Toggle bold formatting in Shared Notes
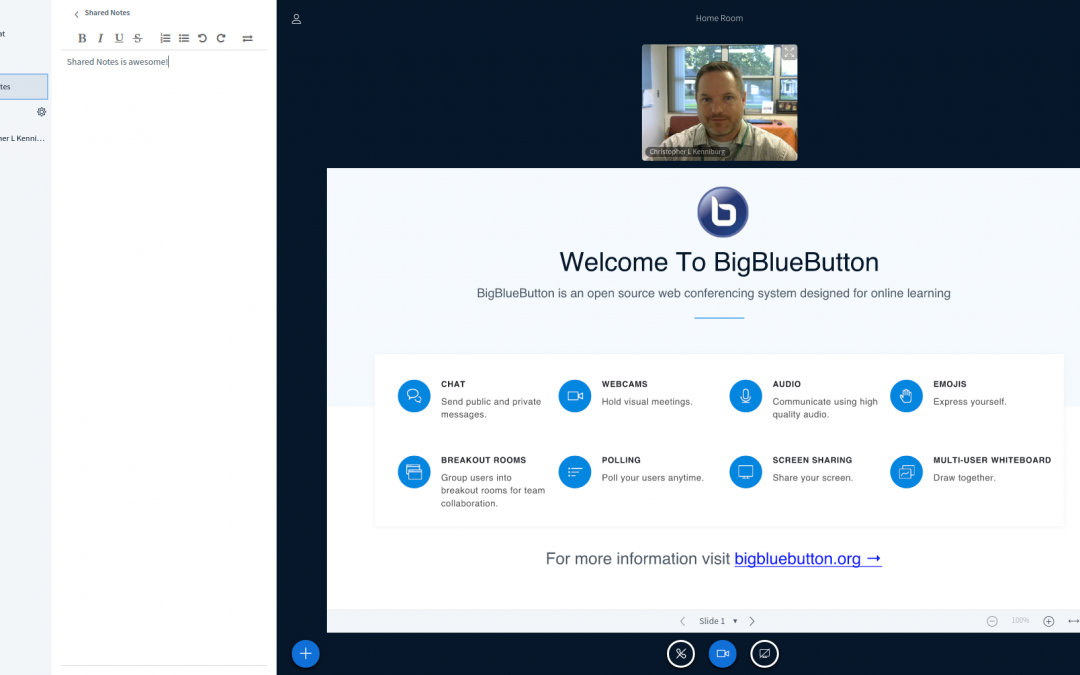The width and height of the screenshot is (1080, 675). (x=82, y=39)
